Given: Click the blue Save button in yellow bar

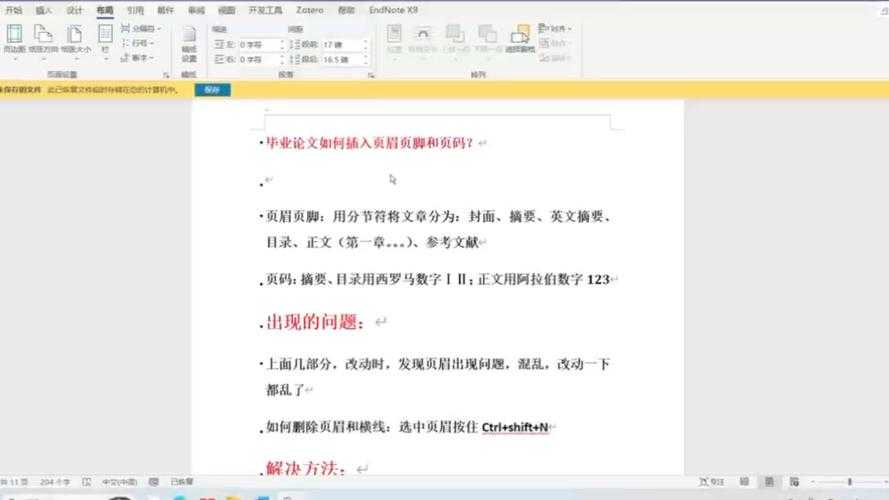Looking at the screenshot, I should click(213, 90).
